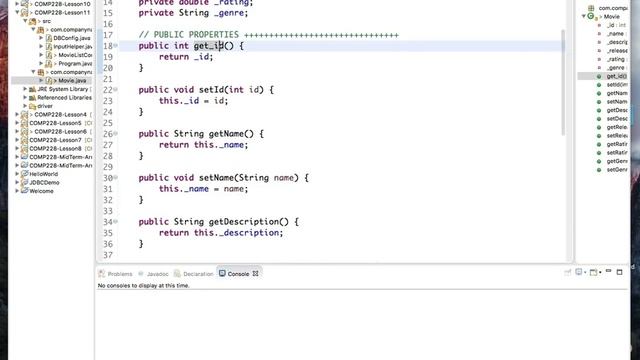The width and height of the screenshot is (640, 360).
Task: Minimize the Console panel
Action: tap(609, 271)
